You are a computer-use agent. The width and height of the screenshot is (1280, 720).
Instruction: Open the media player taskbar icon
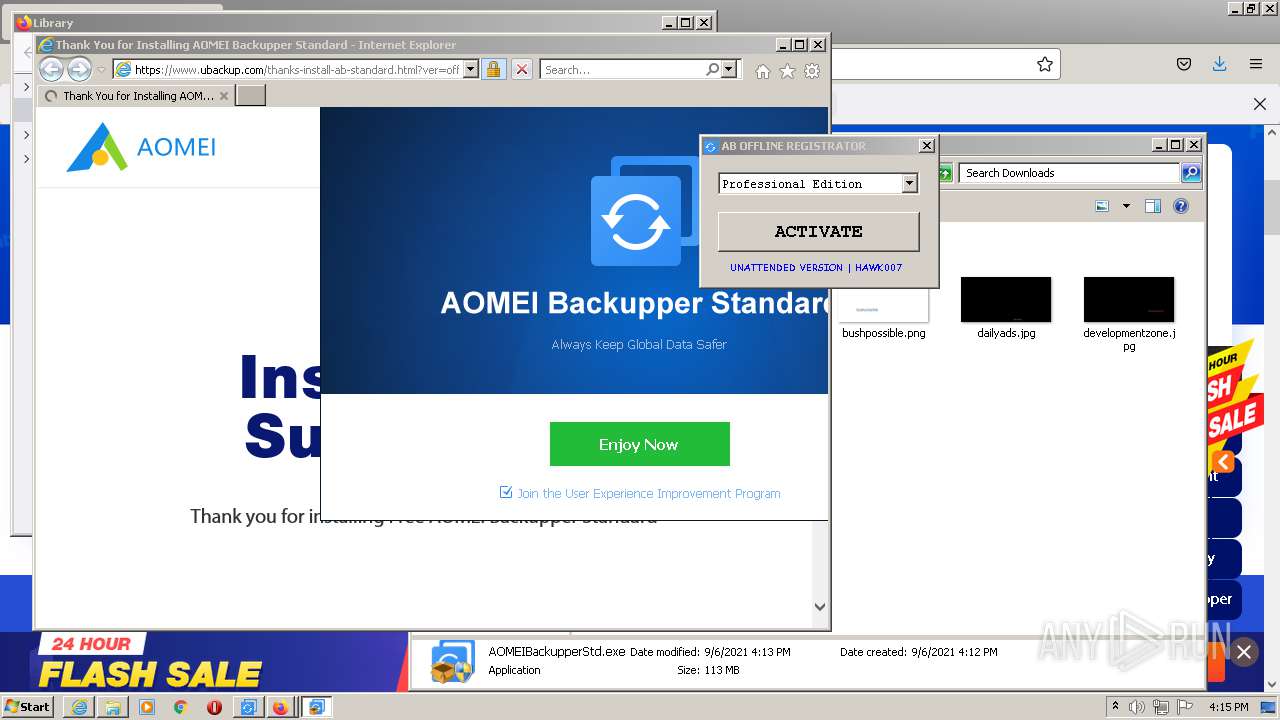pos(147,707)
